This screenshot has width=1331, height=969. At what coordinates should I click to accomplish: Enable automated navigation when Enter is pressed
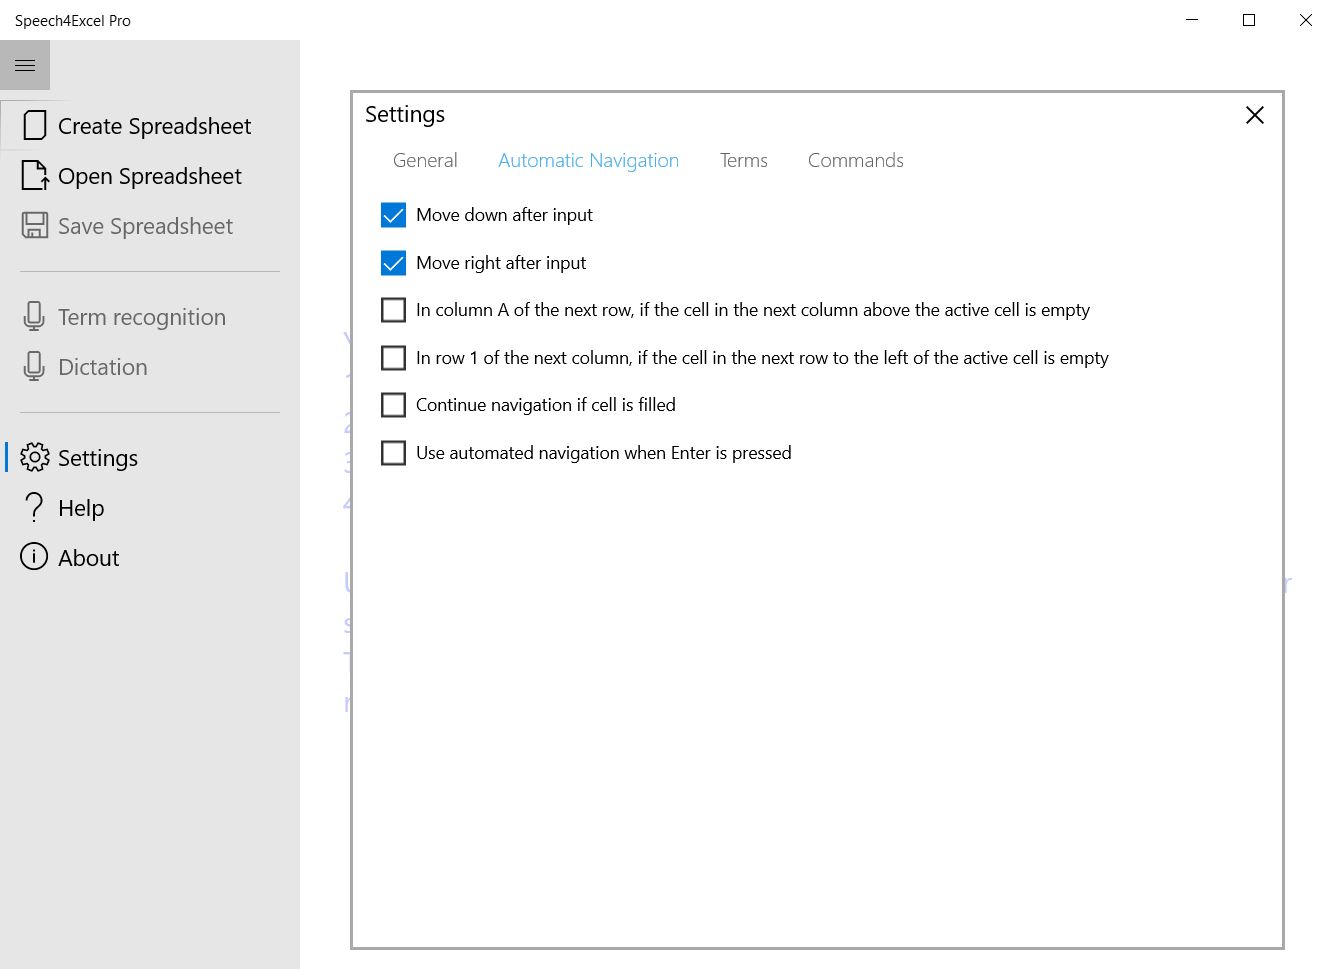coord(394,453)
